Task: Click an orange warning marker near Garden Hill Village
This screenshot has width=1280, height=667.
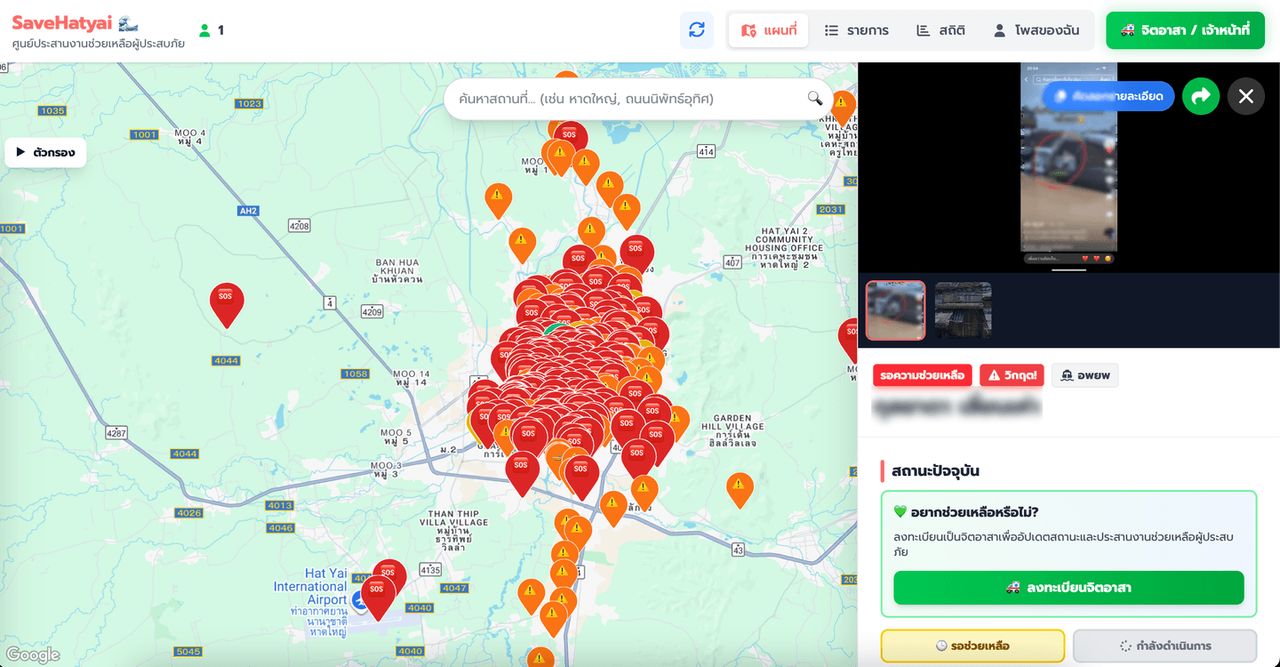Action: point(740,489)
